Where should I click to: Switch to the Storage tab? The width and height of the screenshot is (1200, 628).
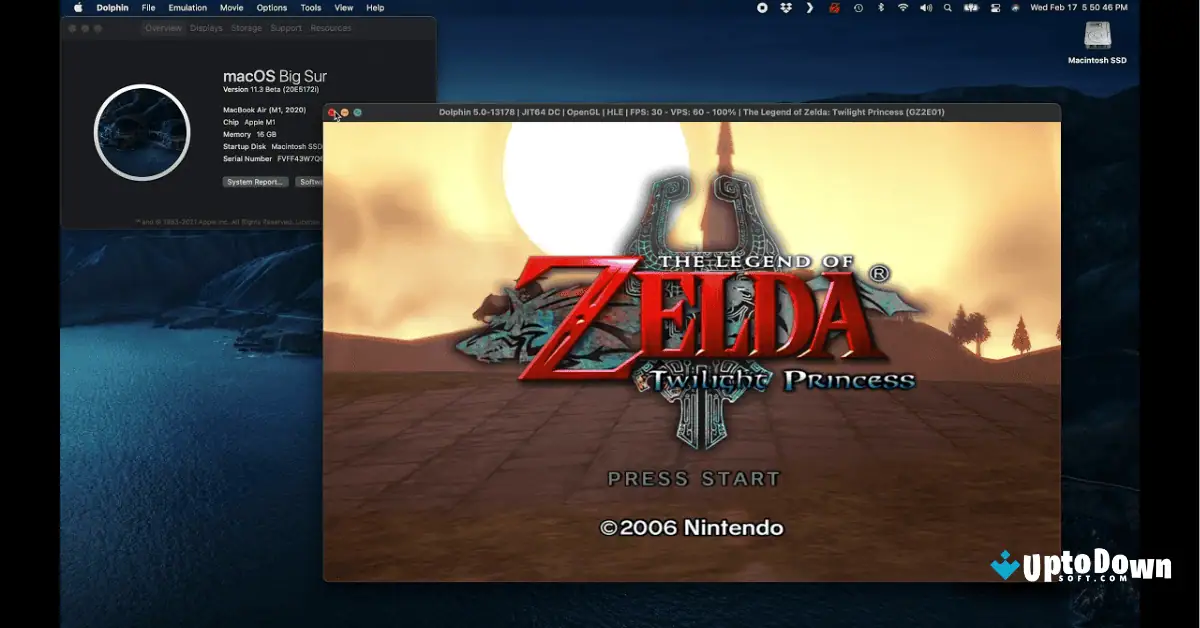[x=246, y=28]
